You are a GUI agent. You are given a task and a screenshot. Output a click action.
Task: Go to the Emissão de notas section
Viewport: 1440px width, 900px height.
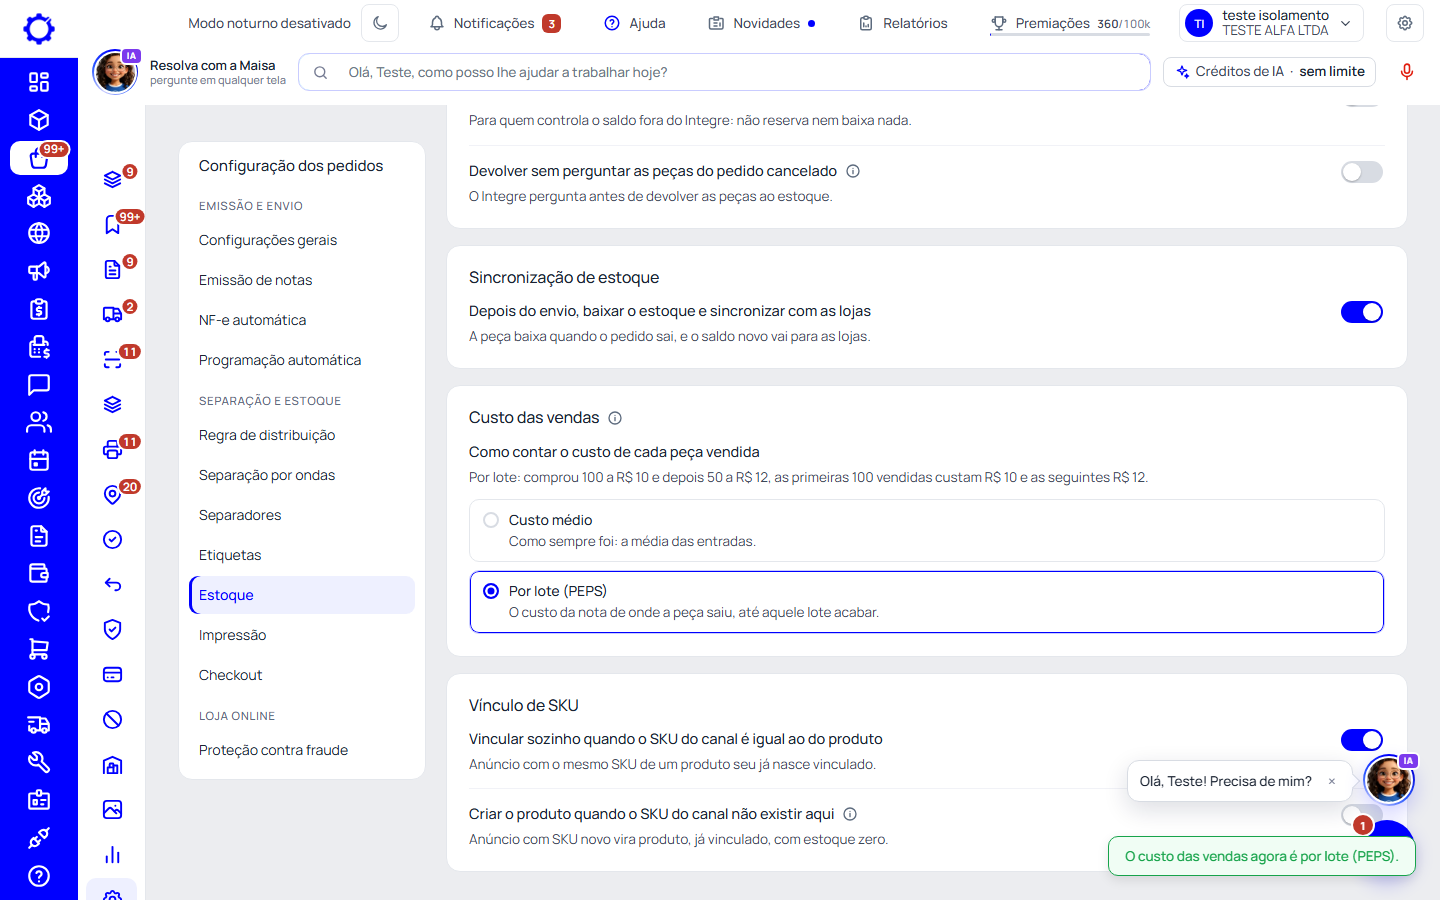256,280
